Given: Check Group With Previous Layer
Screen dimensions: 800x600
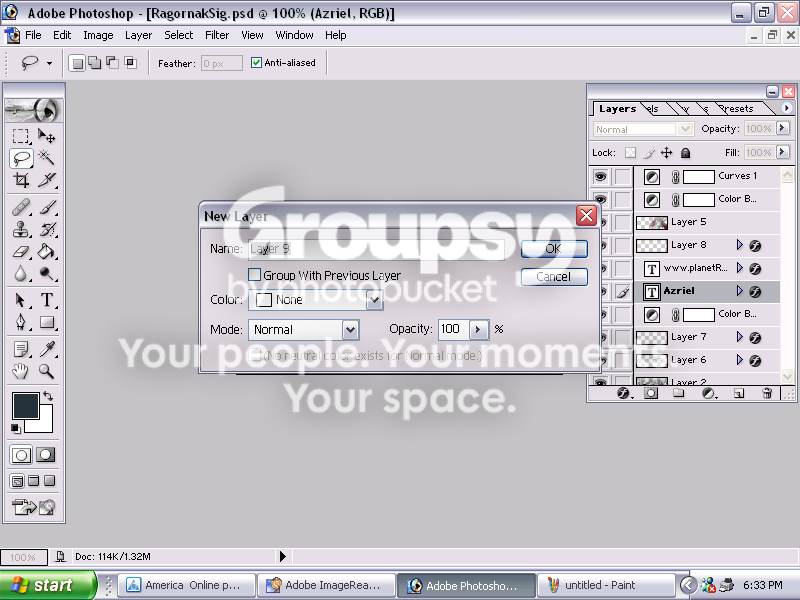Looking at the screenshot, I should tap(254, 275).
